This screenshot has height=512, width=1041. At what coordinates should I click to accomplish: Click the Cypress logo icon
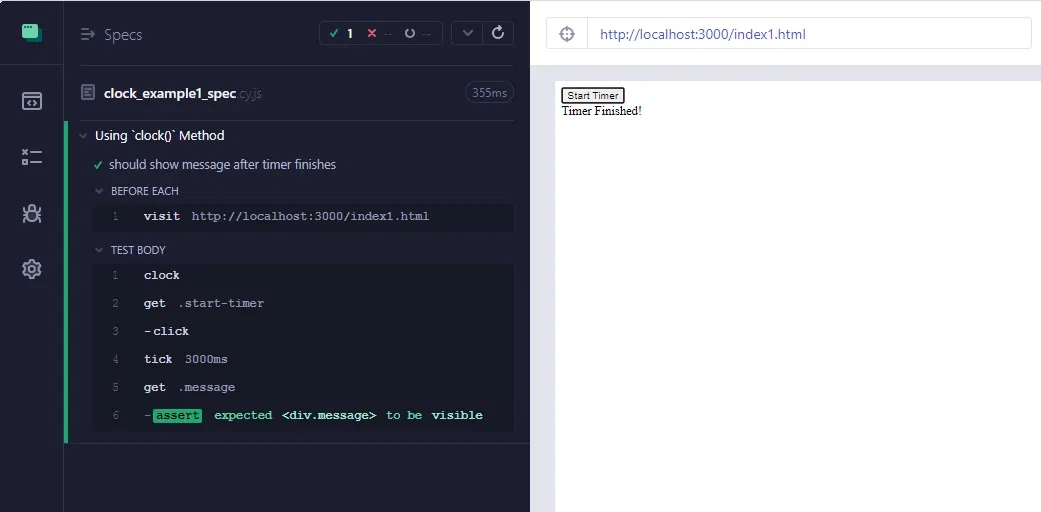coord(31,32)
